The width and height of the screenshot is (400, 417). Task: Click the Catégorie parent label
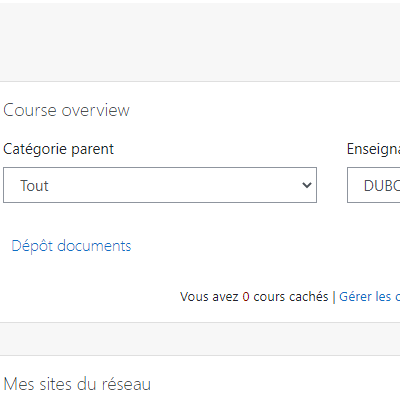point(58,149)
